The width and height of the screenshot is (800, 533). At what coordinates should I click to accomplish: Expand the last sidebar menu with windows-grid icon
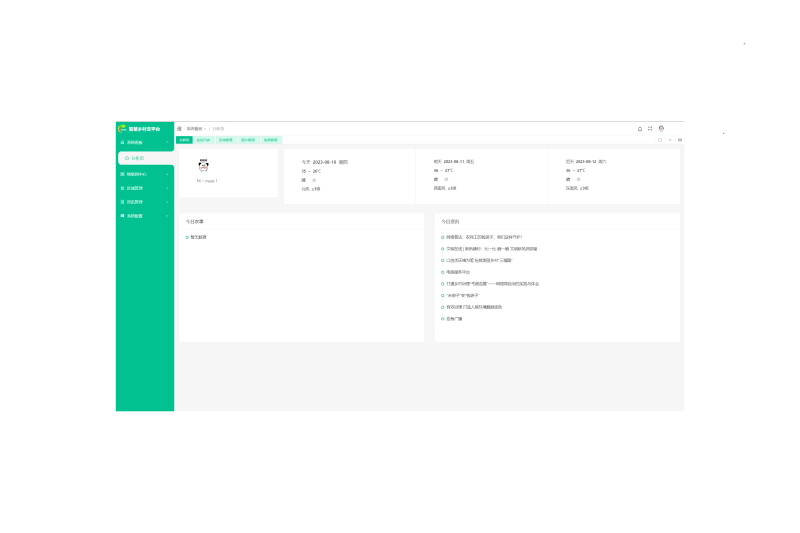coord(145,216)
